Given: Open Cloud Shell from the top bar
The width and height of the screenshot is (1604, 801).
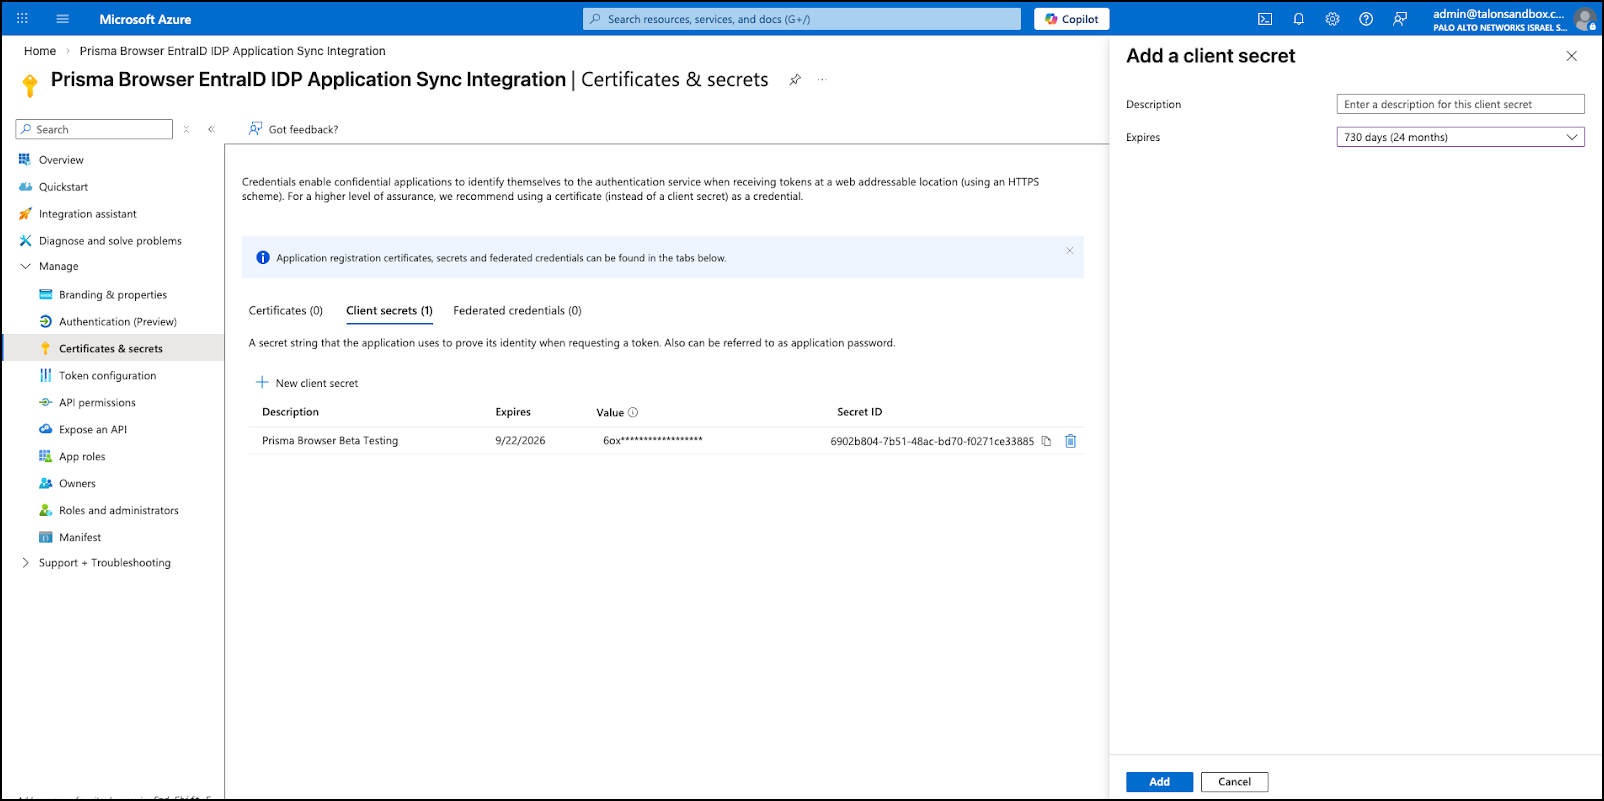Looking at the screenshot, I should click(1264, 19).
